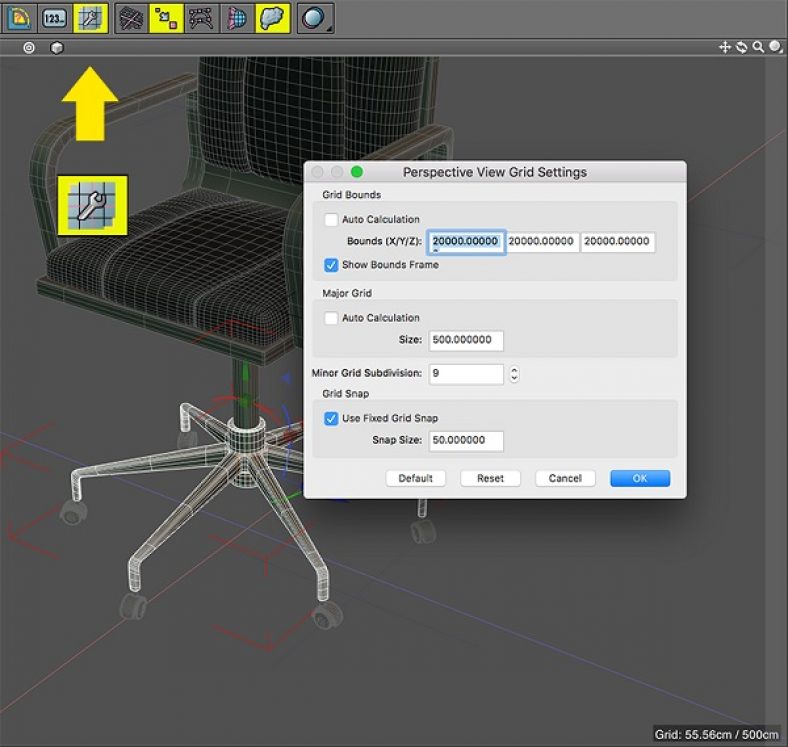Open the viewport shading ball menu
788x747 pixels.
tap(775, 47)
